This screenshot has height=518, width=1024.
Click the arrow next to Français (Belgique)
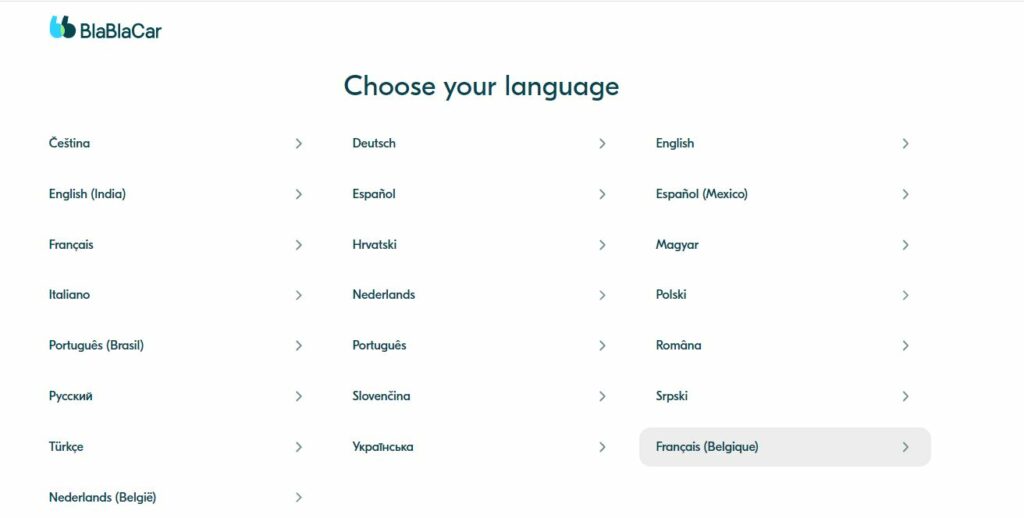905,447
